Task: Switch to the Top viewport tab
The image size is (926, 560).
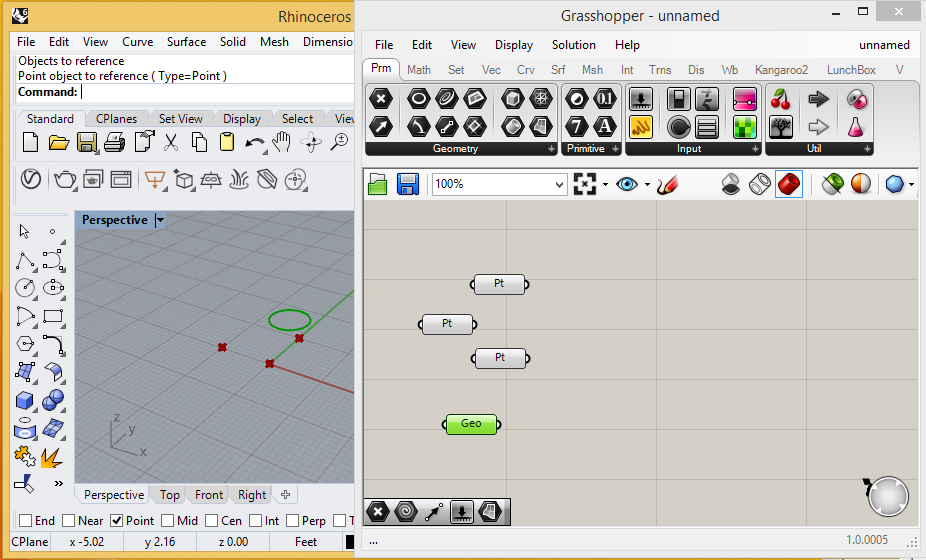Action: point(169,495)
